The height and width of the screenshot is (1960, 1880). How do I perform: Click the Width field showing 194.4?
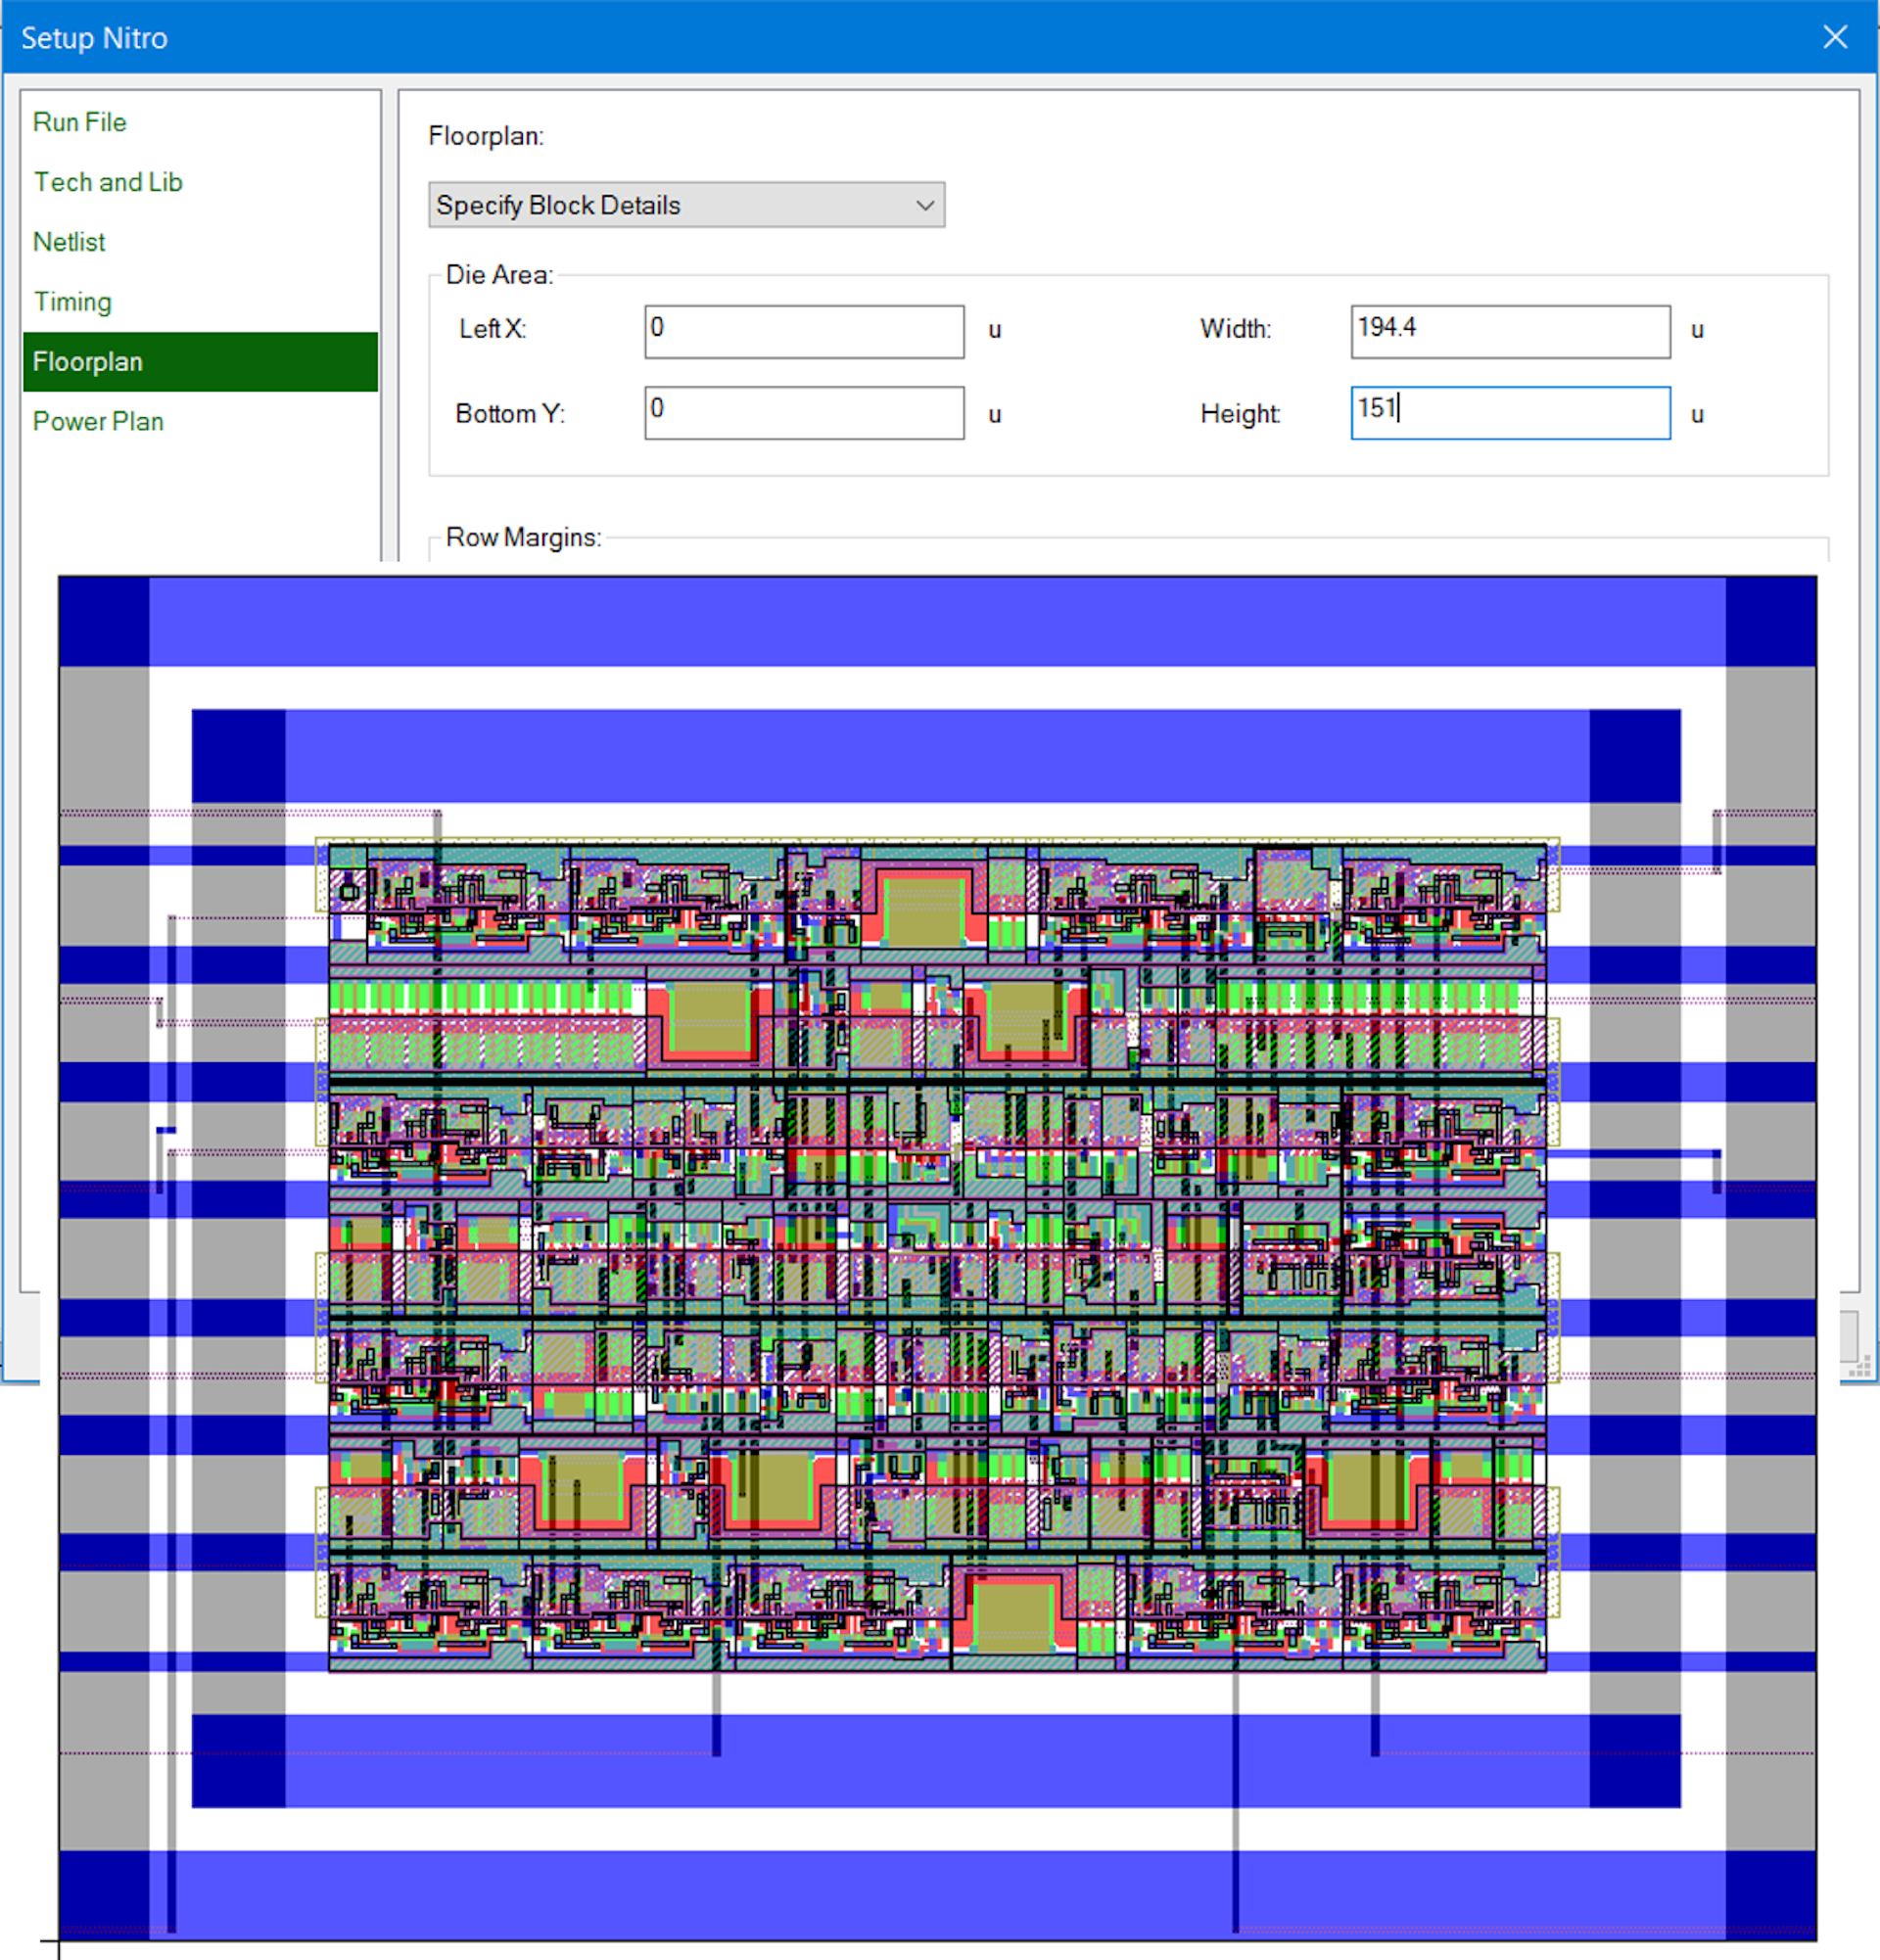[x=1509, y=332]
